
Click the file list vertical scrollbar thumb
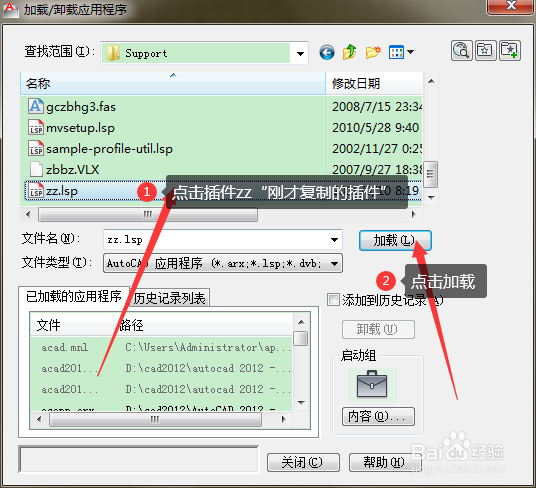[431, 174]
